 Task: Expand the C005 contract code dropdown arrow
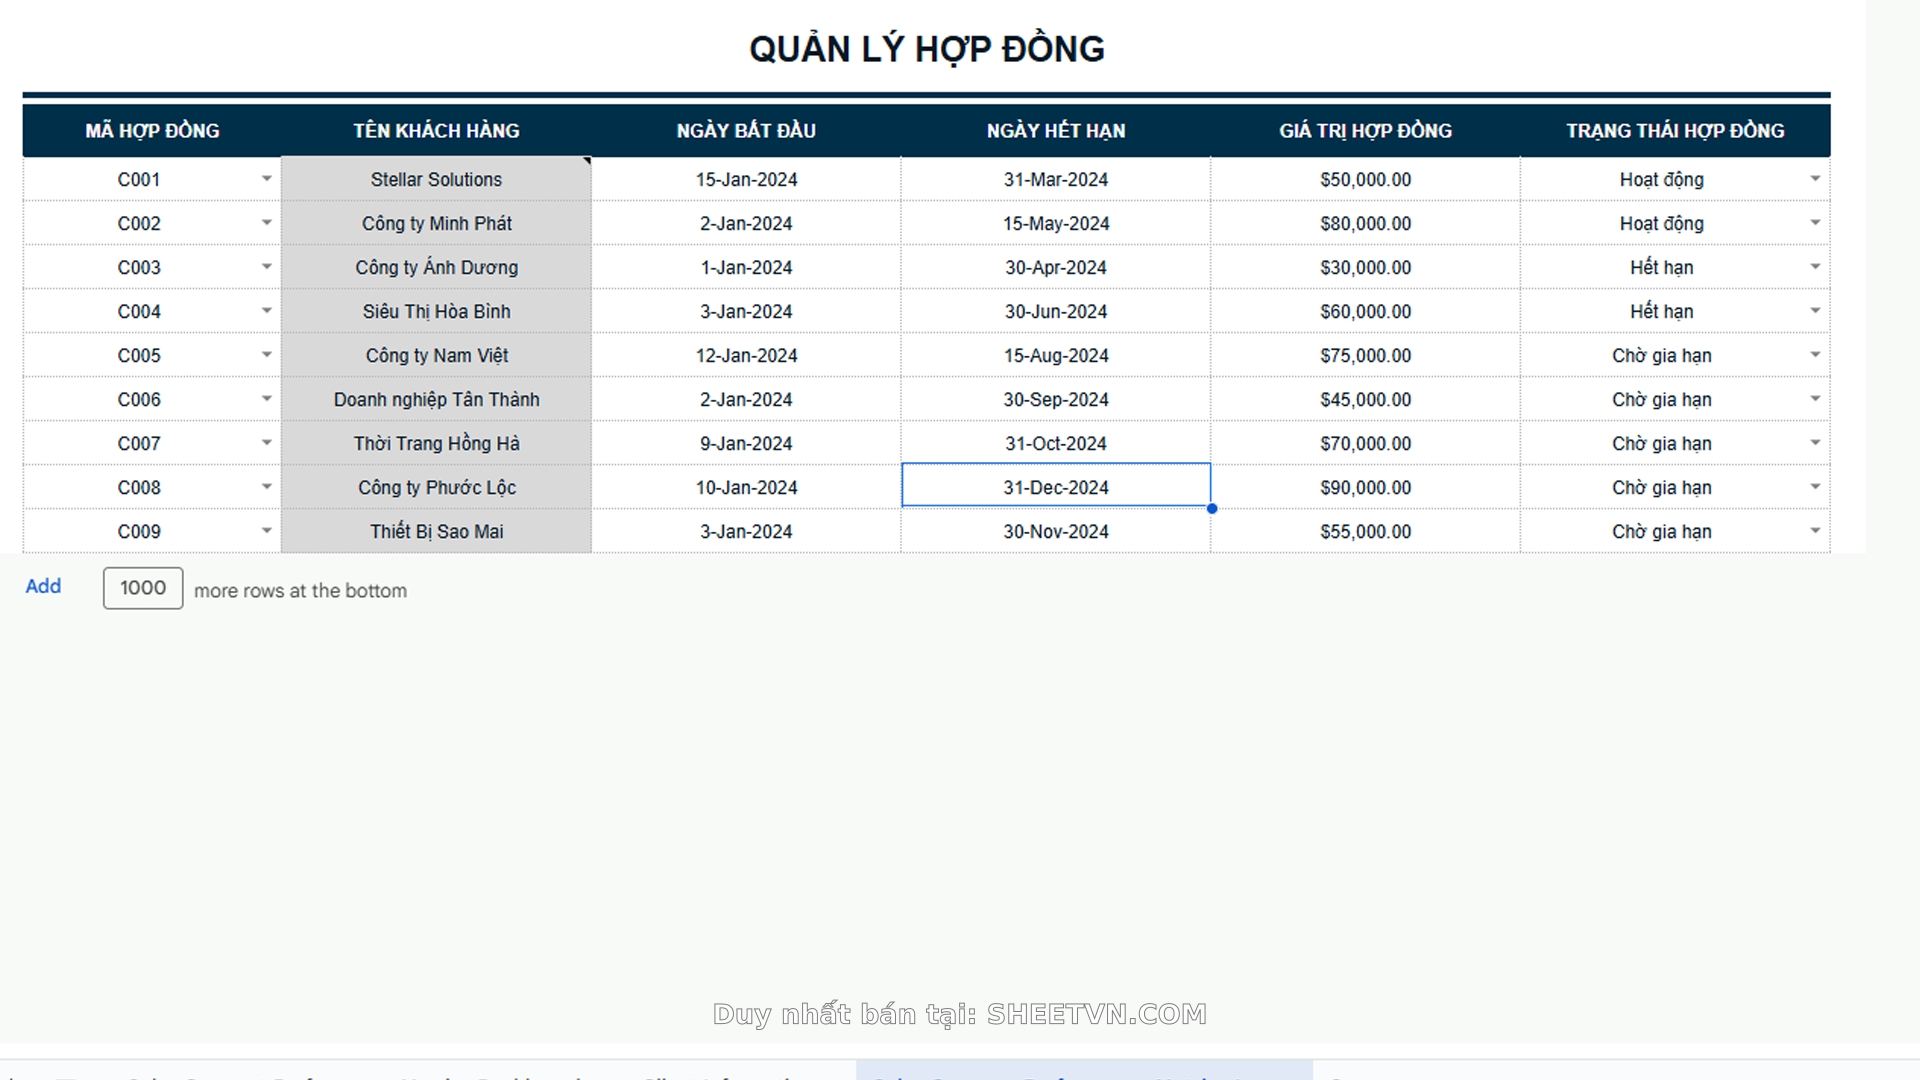266,355
